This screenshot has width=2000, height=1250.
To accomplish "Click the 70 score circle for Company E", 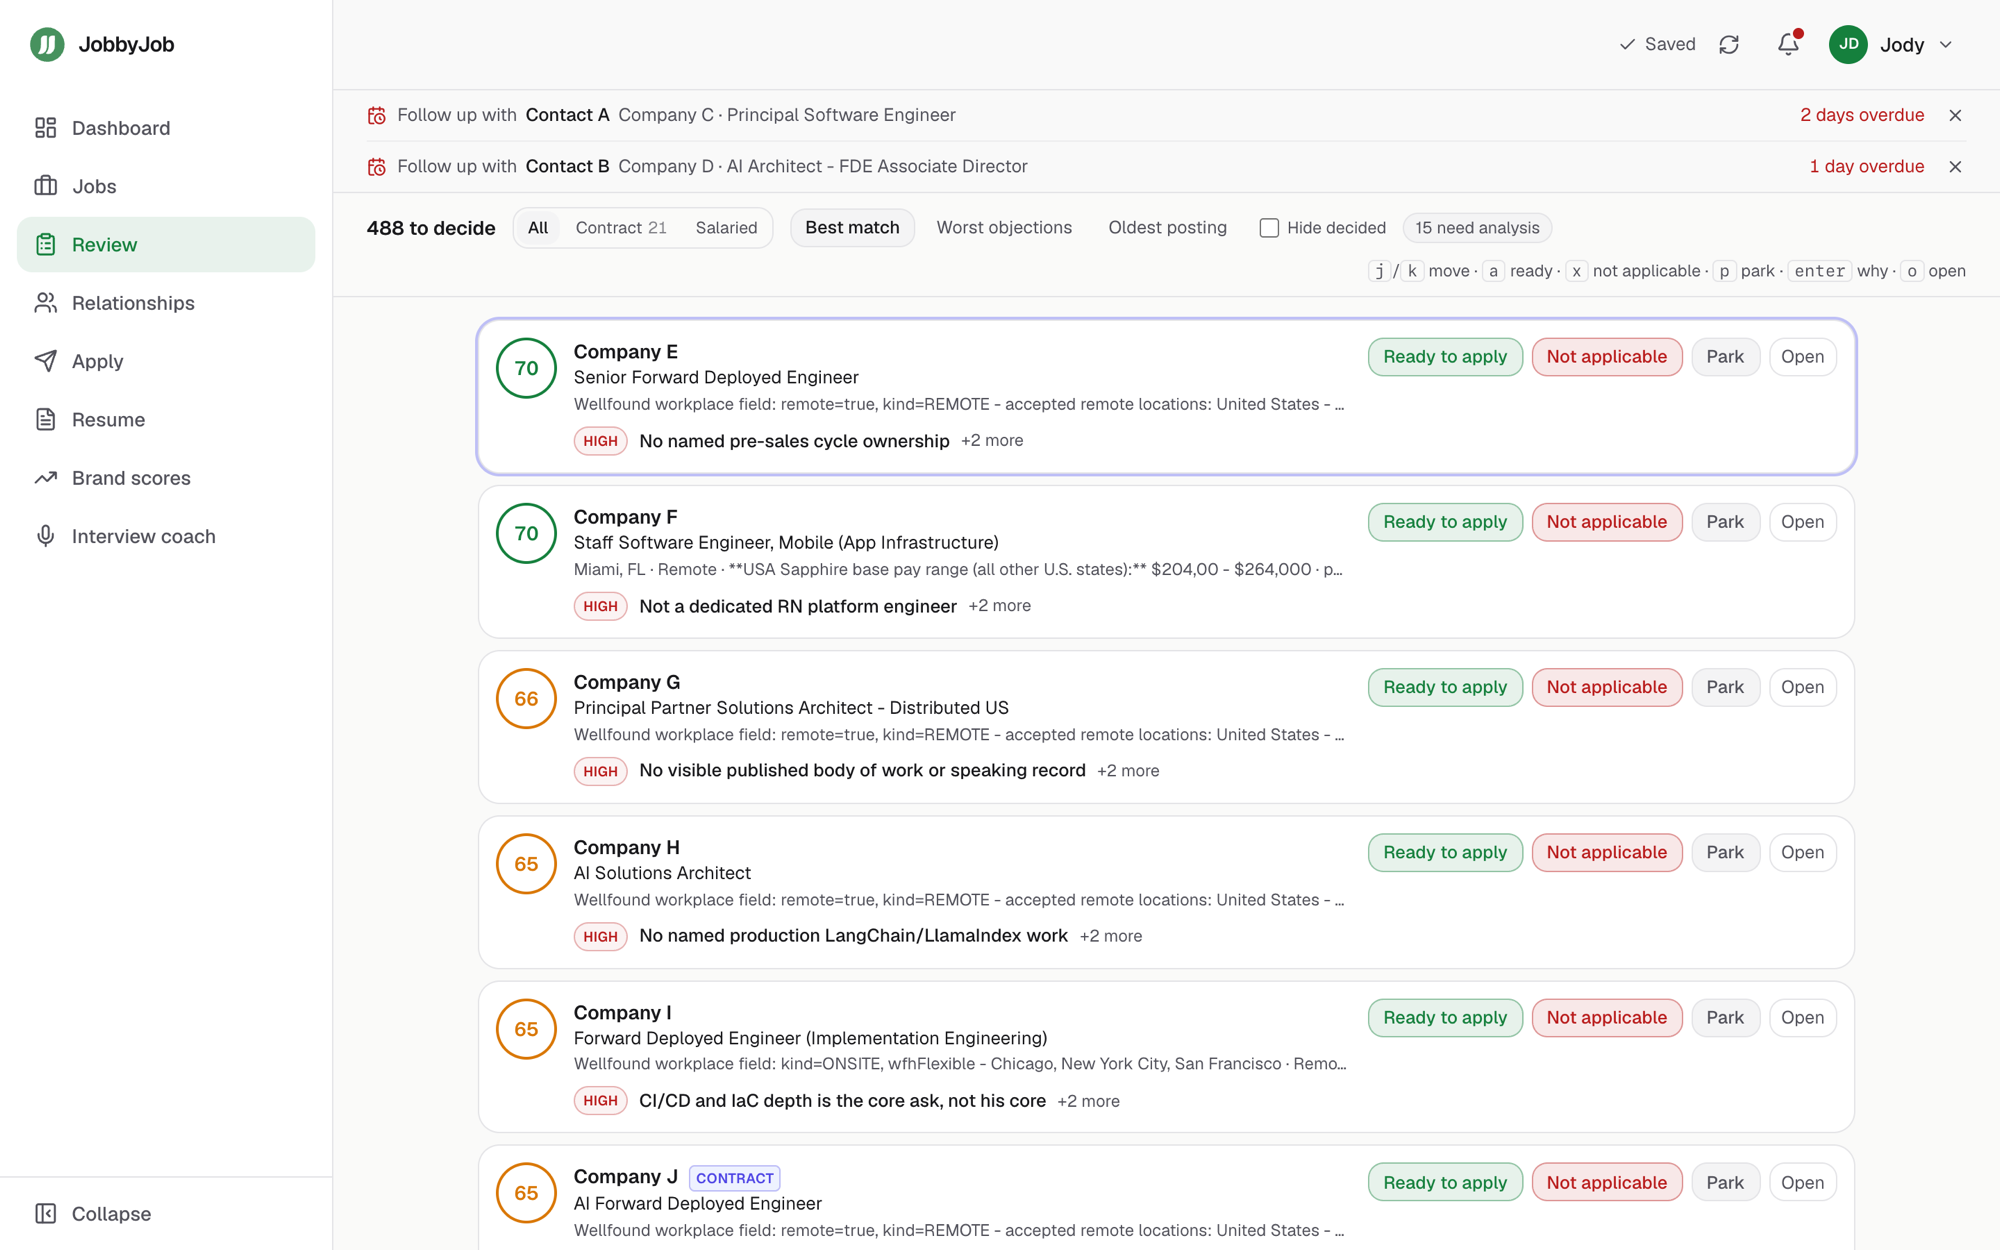I will pos(526,368).
